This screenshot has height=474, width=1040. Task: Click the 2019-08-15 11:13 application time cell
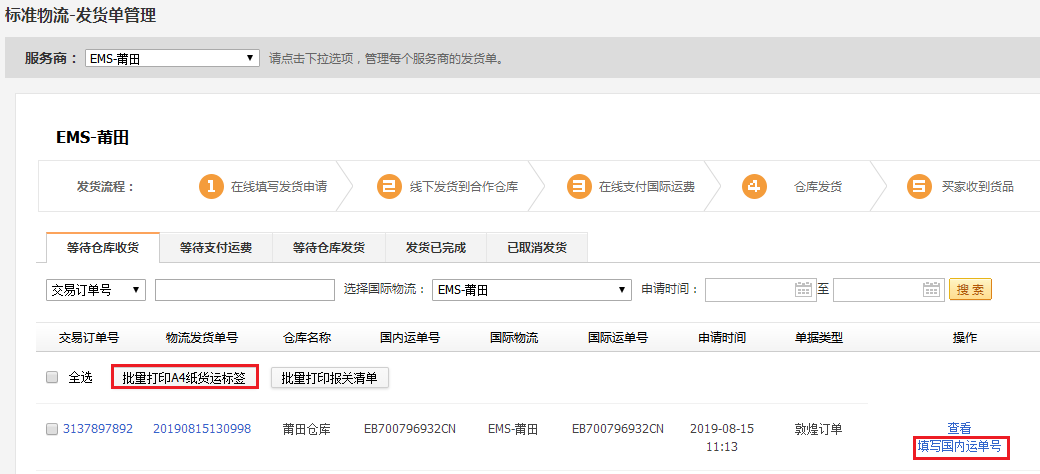722,438
